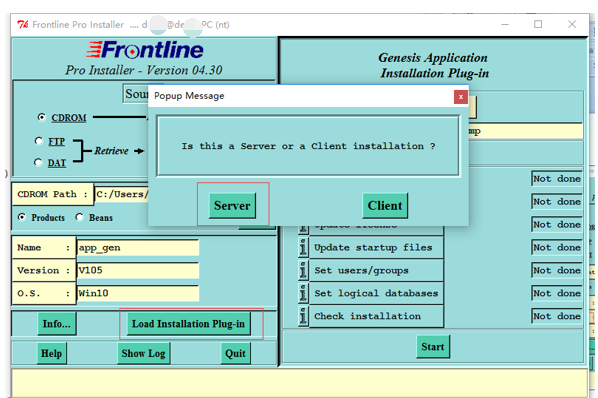Minimize the Frontline Pro Installer window
The image size is (598, 398).
[x=505, y=24]
